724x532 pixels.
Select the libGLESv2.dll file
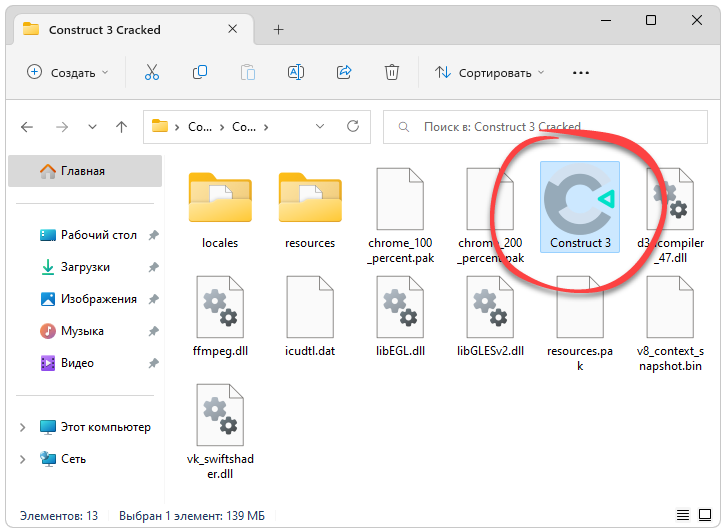click(x=490, y=317)
